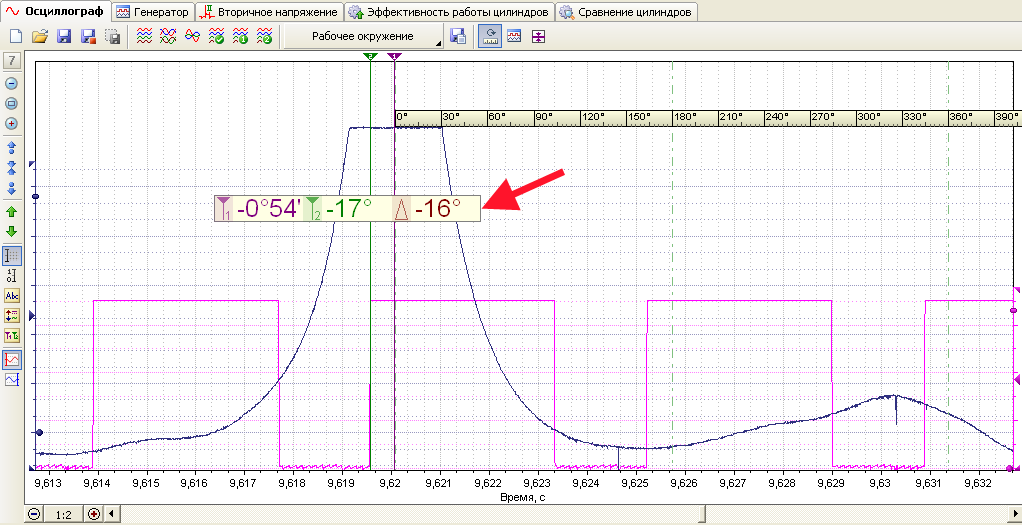Switch to the Генератор tab
The image size is (1022, 525).
click(154, 12)
